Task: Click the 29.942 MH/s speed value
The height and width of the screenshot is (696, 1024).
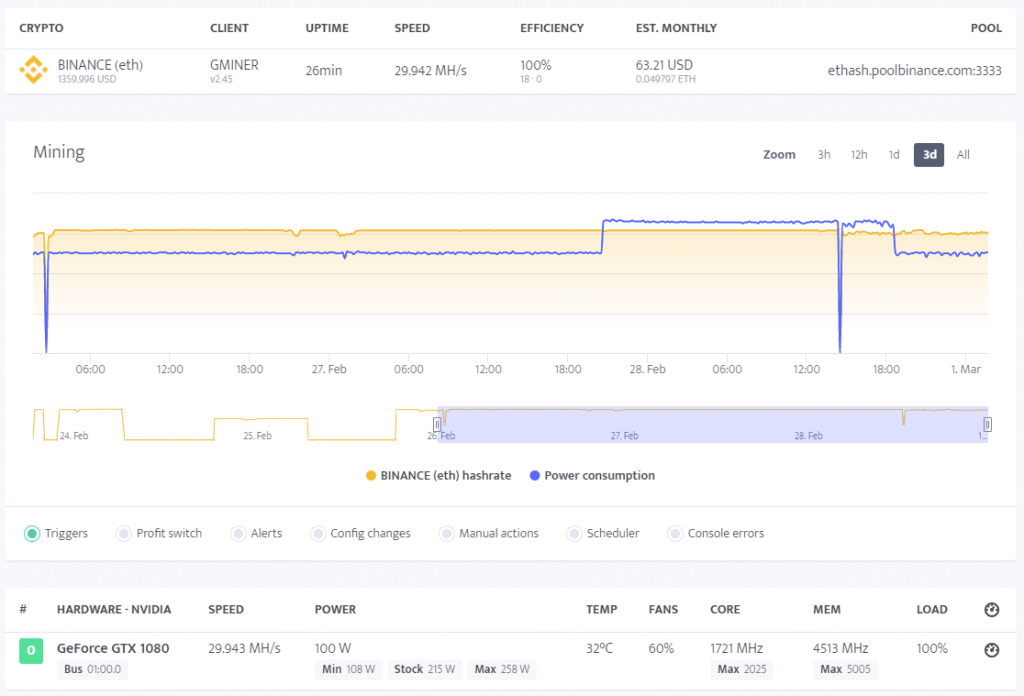Action: tap(430, 71)
